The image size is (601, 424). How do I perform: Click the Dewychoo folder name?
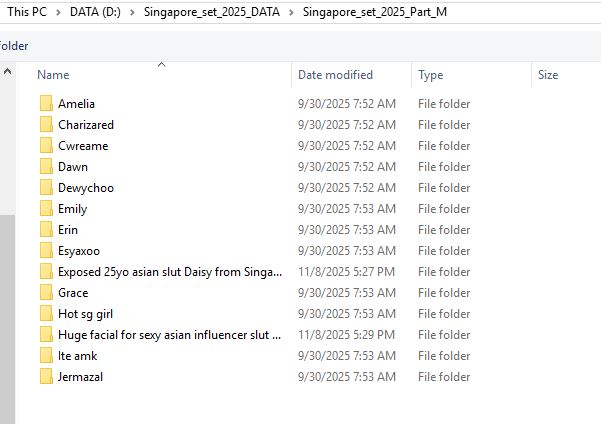(x=86, y=188)
